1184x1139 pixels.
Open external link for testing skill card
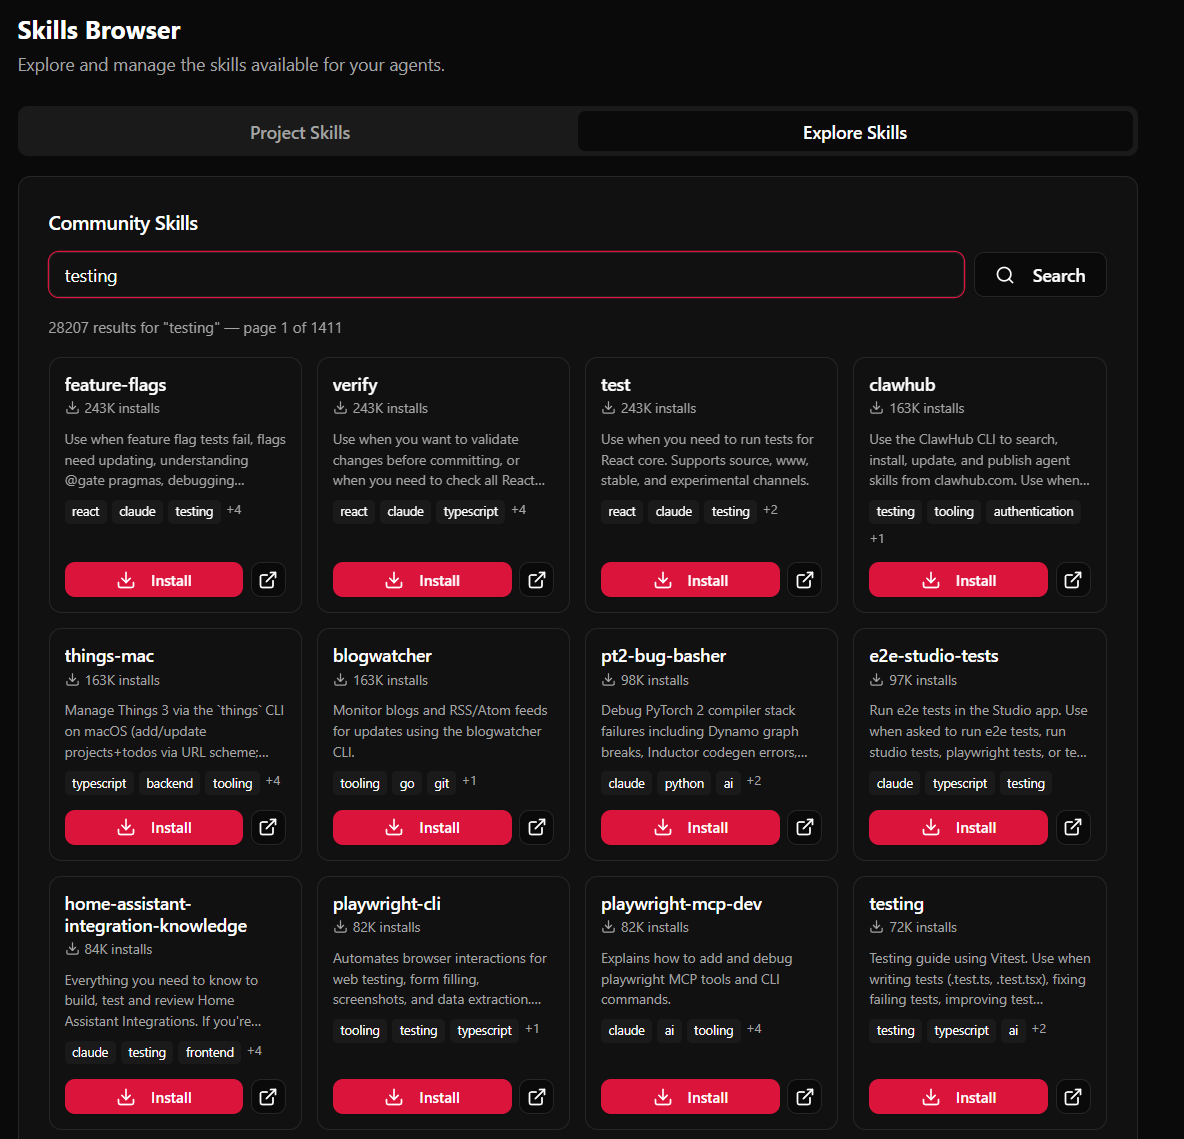coord(1073,1097)
